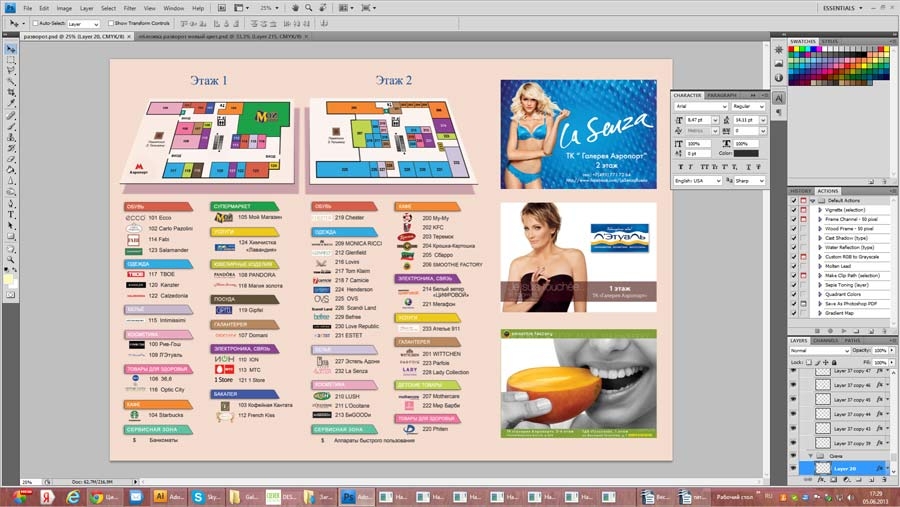Lock all icon in Layers panel
Viewport: 900px width, 507px height.
(835, 362)
